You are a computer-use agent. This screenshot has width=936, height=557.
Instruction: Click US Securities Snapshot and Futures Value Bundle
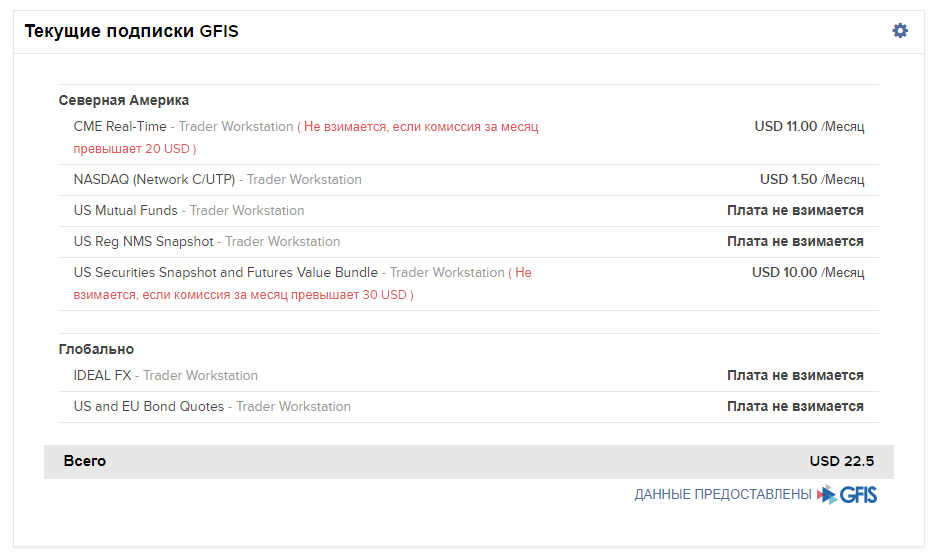coord(225,273)
